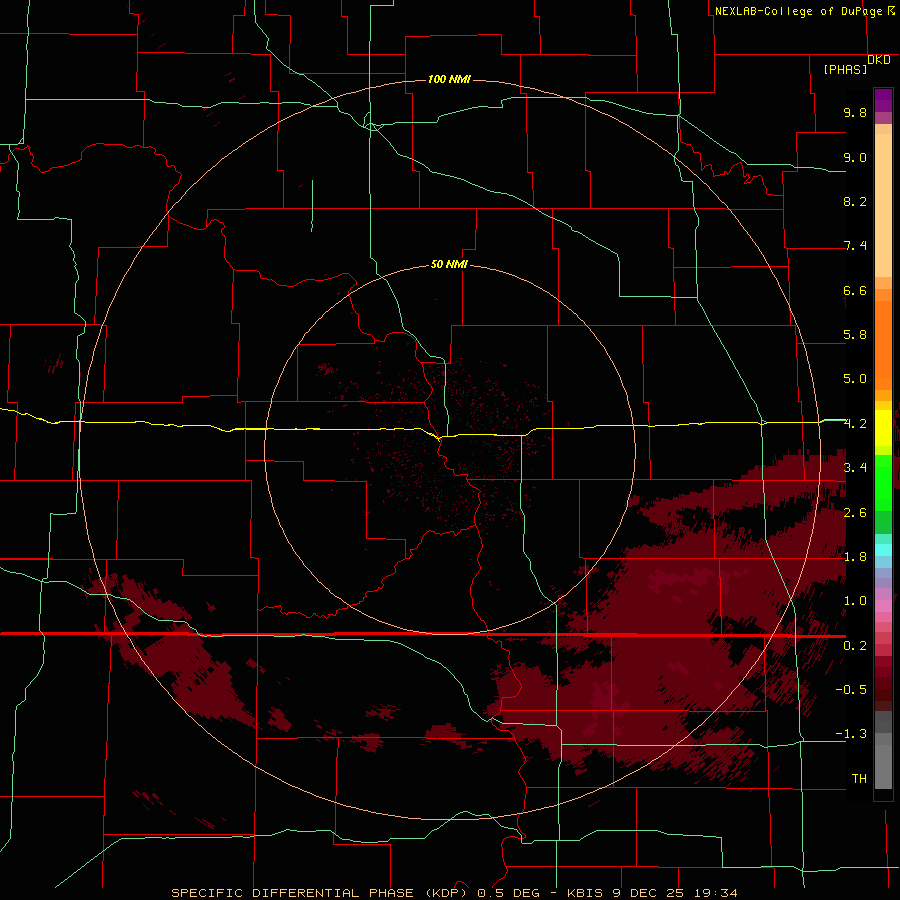Click the KBIS 9 DEC 25 19:34 timestamp

coord(652,893)
